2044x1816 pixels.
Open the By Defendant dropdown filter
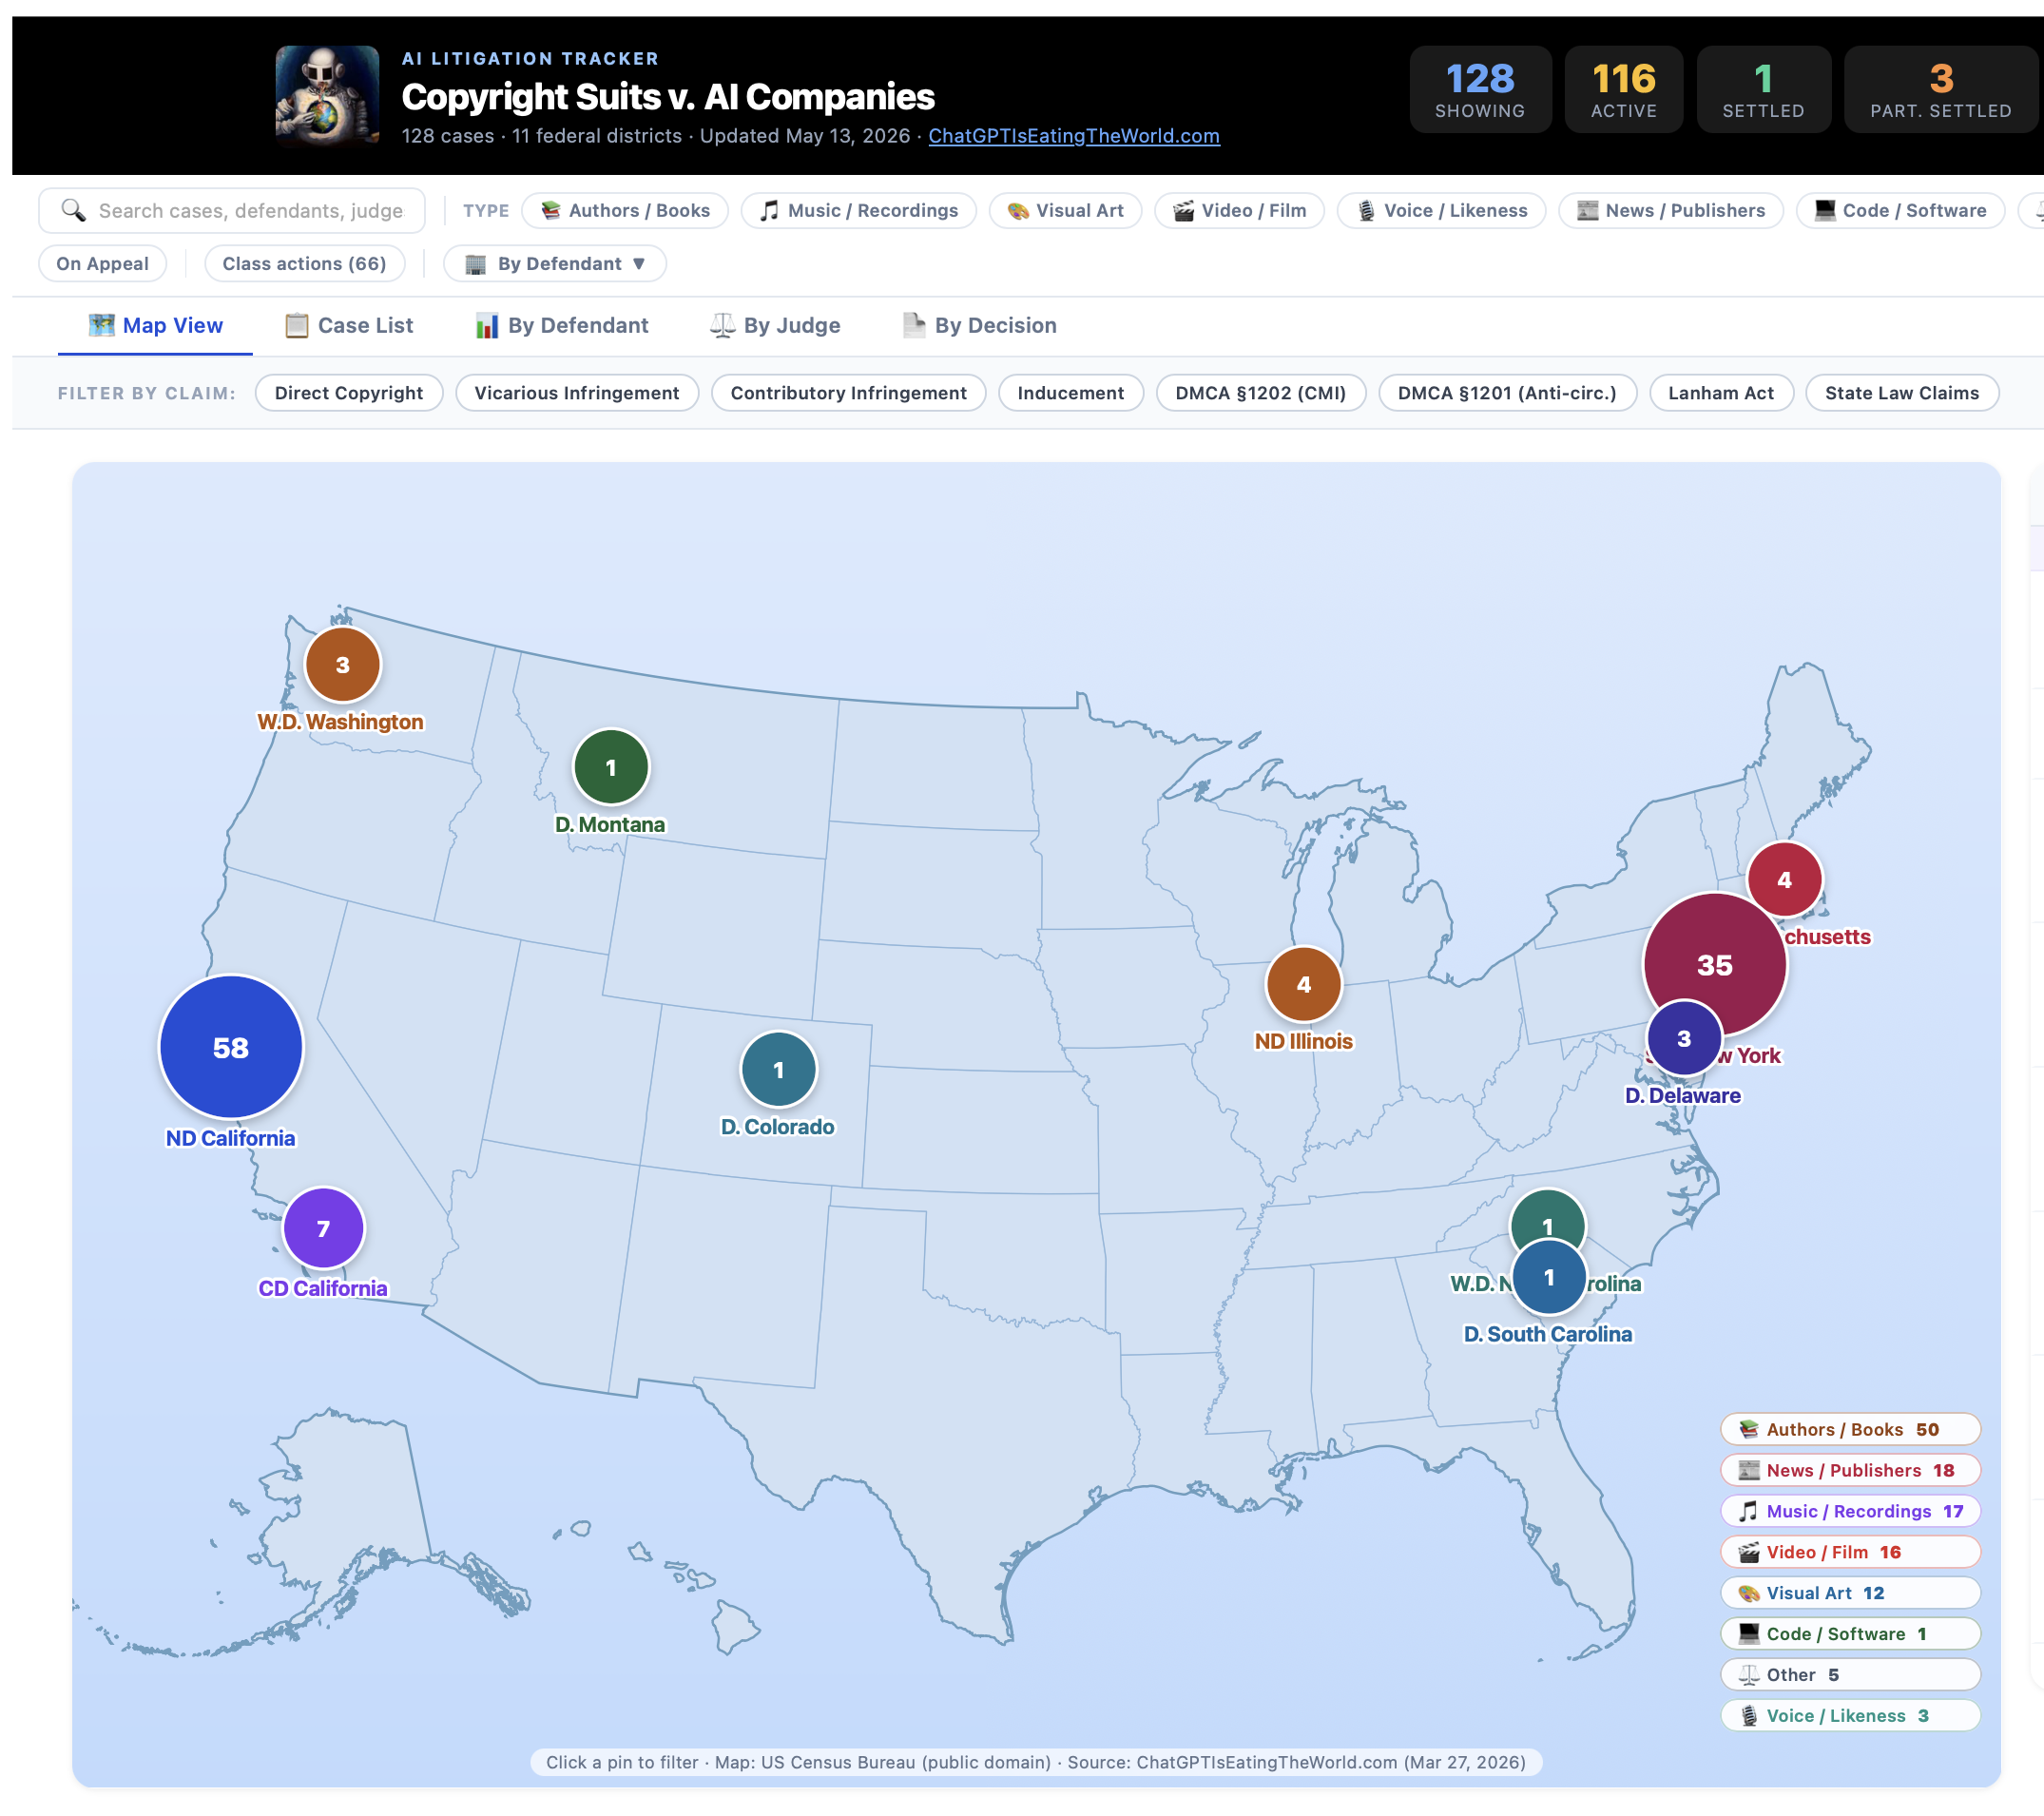click(x=555, y=263)
